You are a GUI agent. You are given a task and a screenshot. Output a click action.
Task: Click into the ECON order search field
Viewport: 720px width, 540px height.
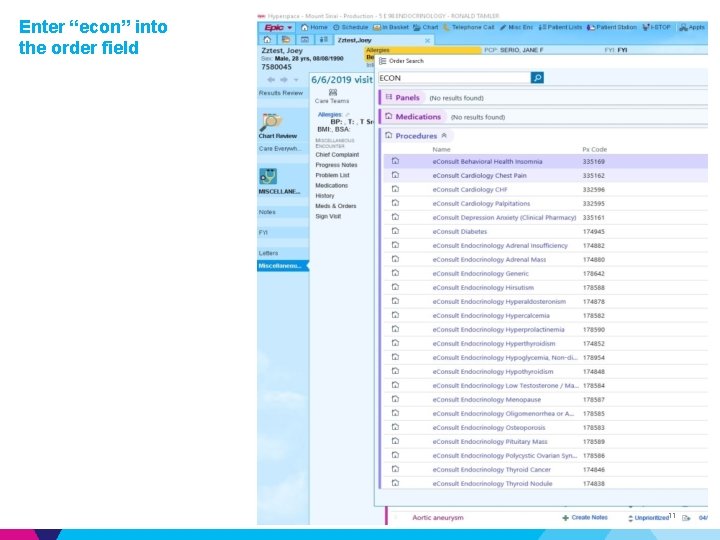tap(454, 78)
